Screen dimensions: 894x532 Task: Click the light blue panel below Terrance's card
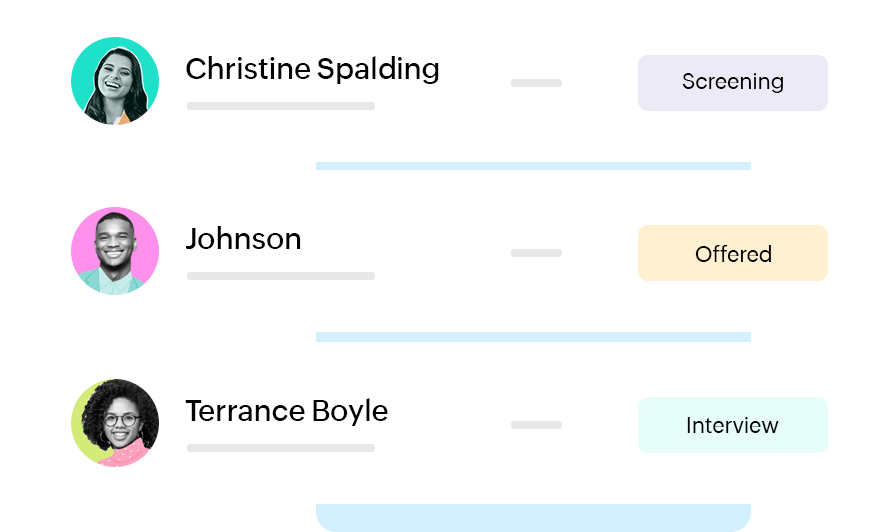pyautogui.click(x=533, y=517)
